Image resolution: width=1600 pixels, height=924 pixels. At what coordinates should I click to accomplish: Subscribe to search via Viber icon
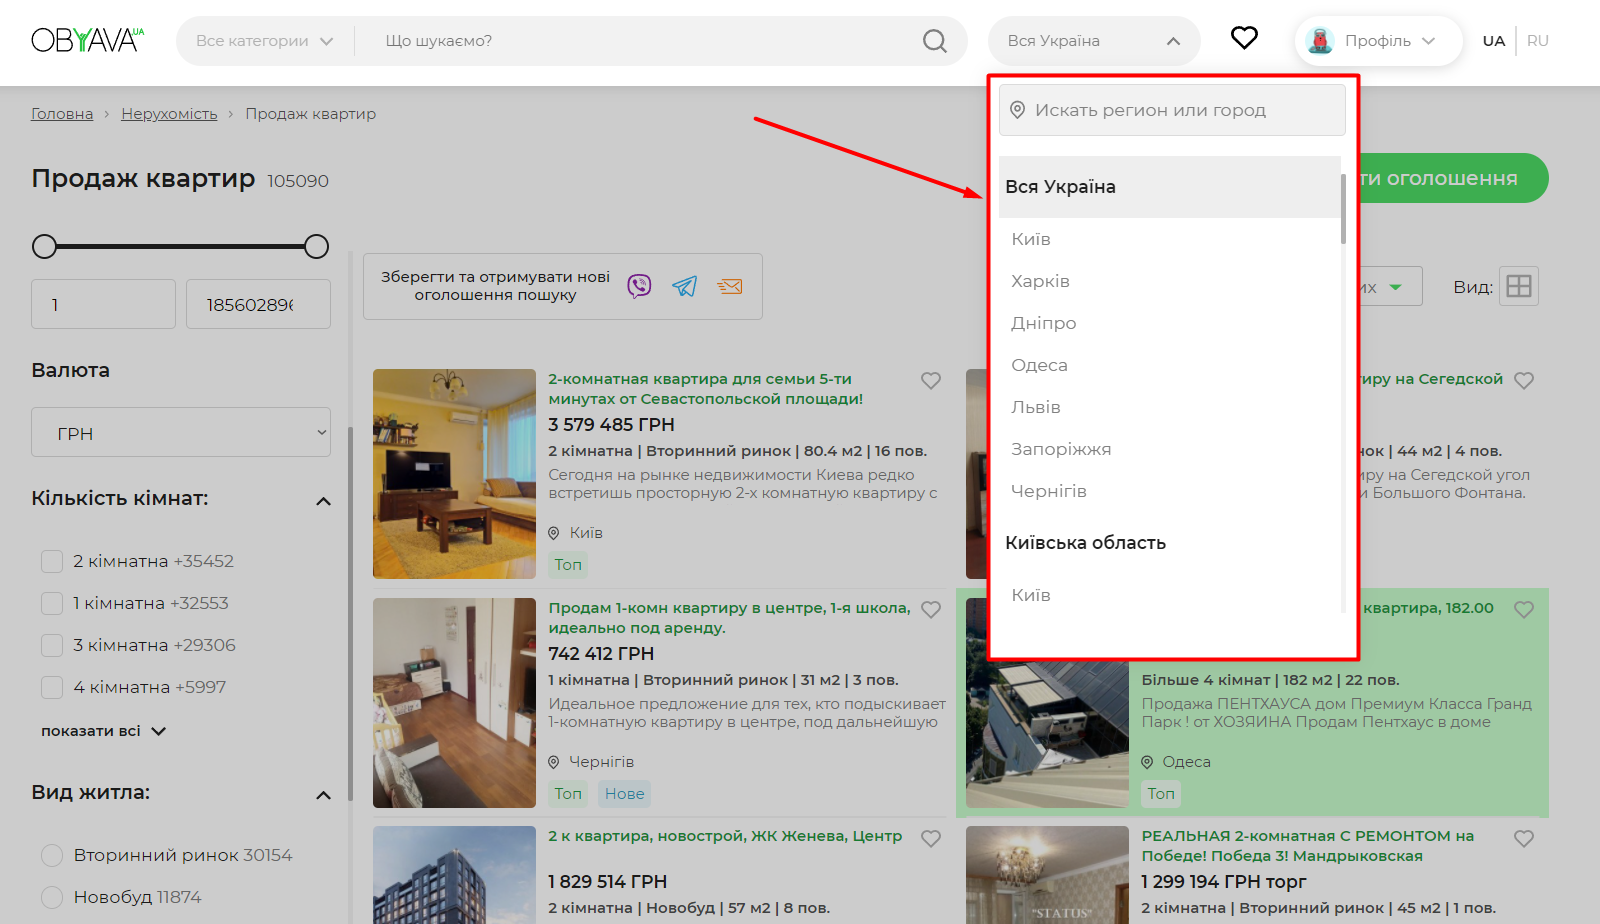tap(639, 286)
